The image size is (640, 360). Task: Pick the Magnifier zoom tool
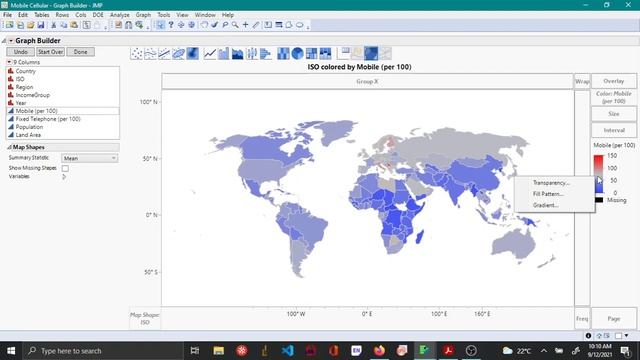point(235,25)
